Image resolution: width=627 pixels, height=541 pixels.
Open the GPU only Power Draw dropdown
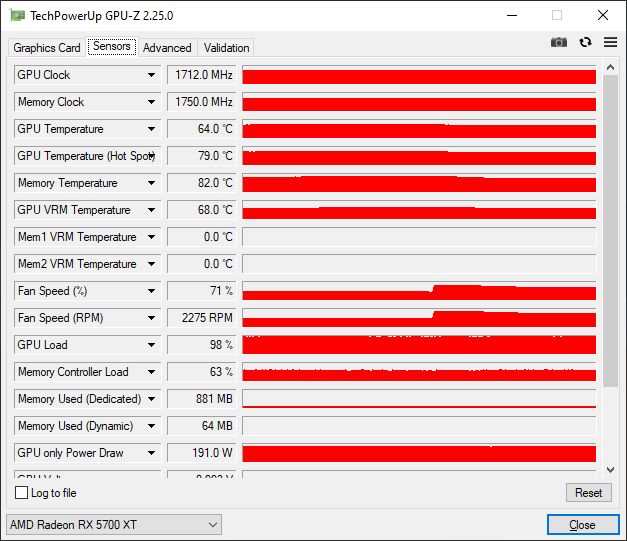click(151, 453)
